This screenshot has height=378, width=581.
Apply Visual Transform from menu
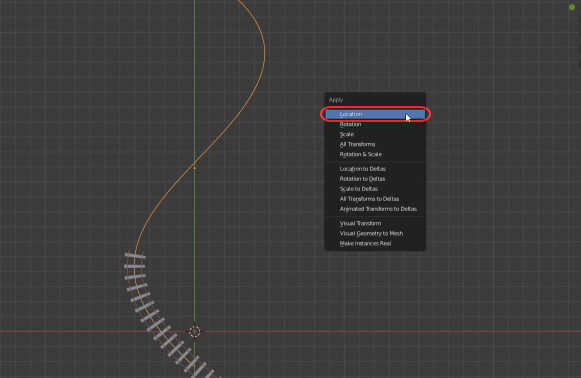pos(375,223)
